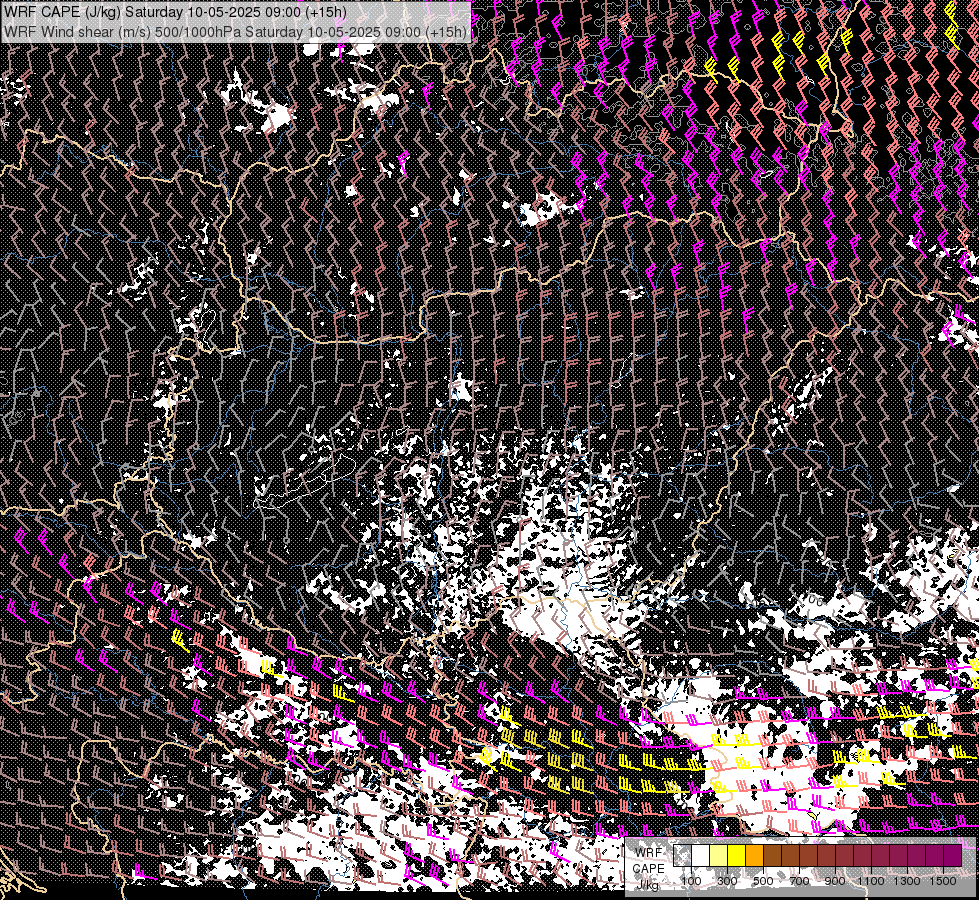The width and height of the screenshot is (979, 900).
Task: Click the 500 legend value
Action: pyautogui.click(x=763, y=881)
